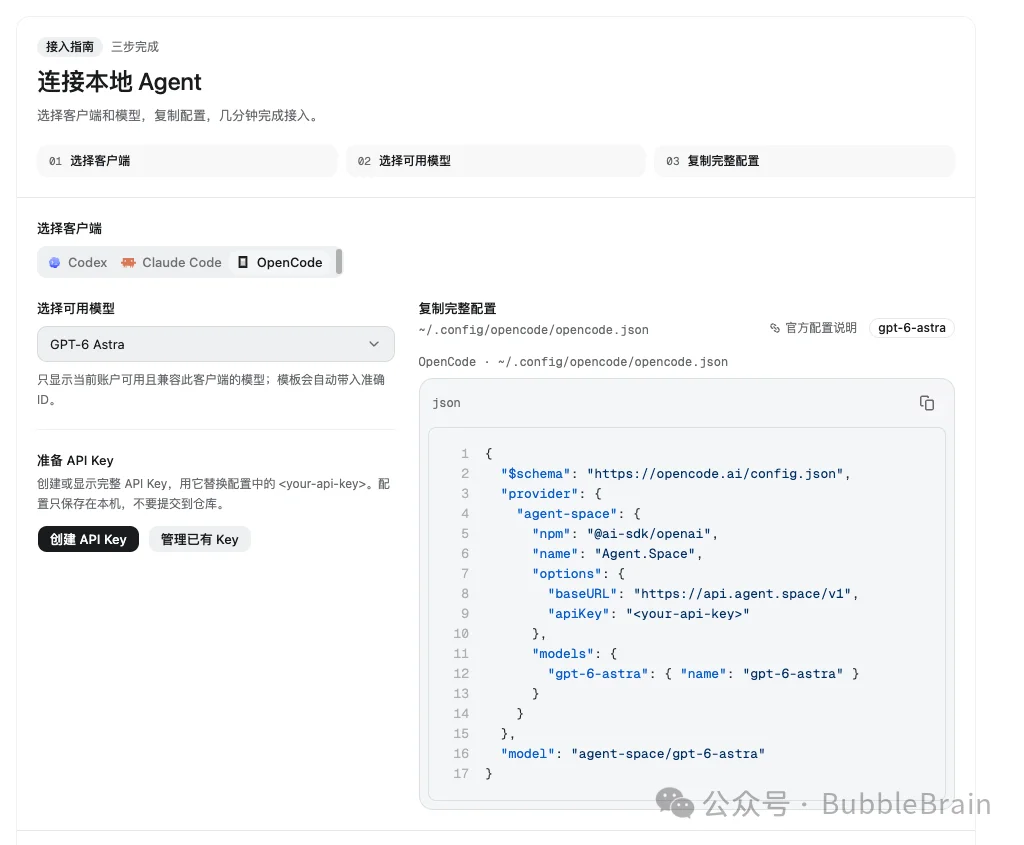Click the OpenCode square icon
The width and height of the screenshot is (1024, 845).
[243, 263]
